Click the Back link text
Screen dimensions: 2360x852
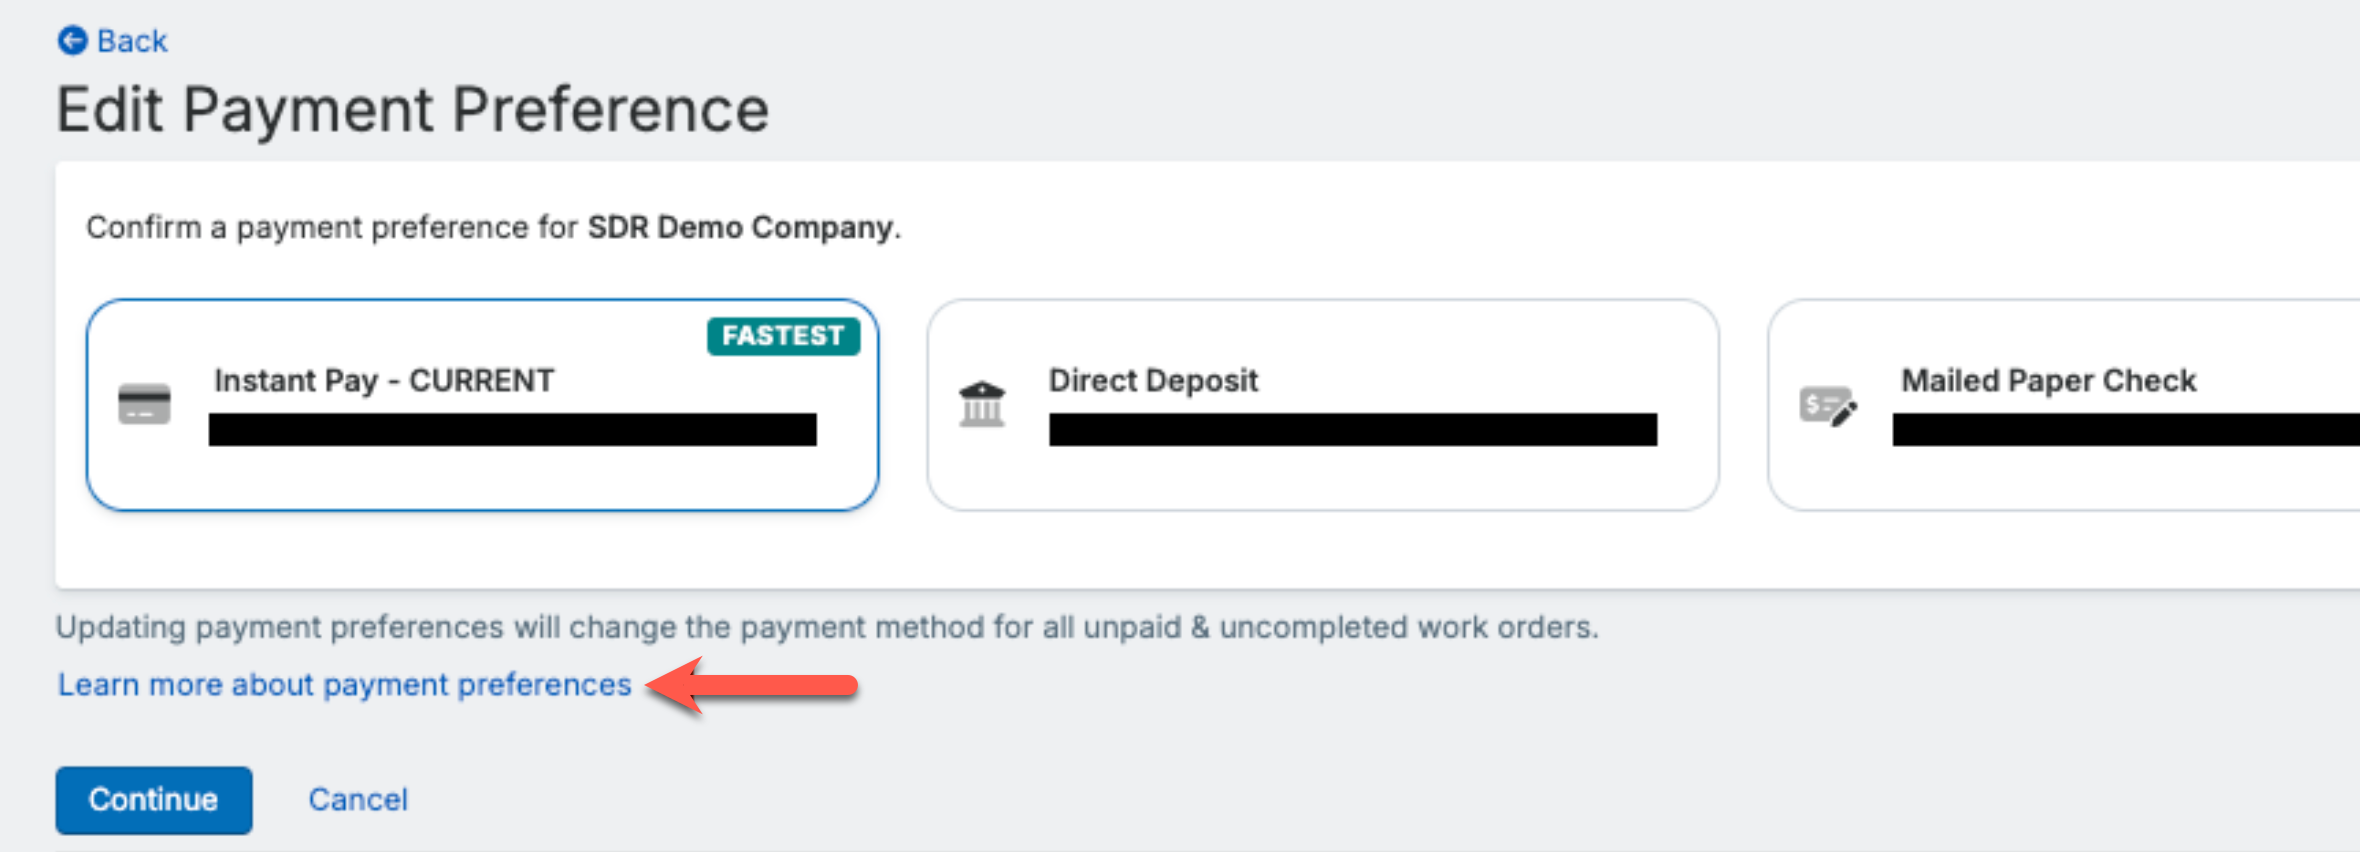(132, 41)
